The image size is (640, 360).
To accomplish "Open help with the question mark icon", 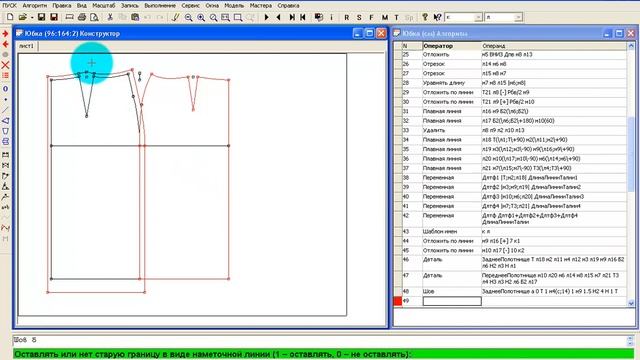I will tap(425, 17).
